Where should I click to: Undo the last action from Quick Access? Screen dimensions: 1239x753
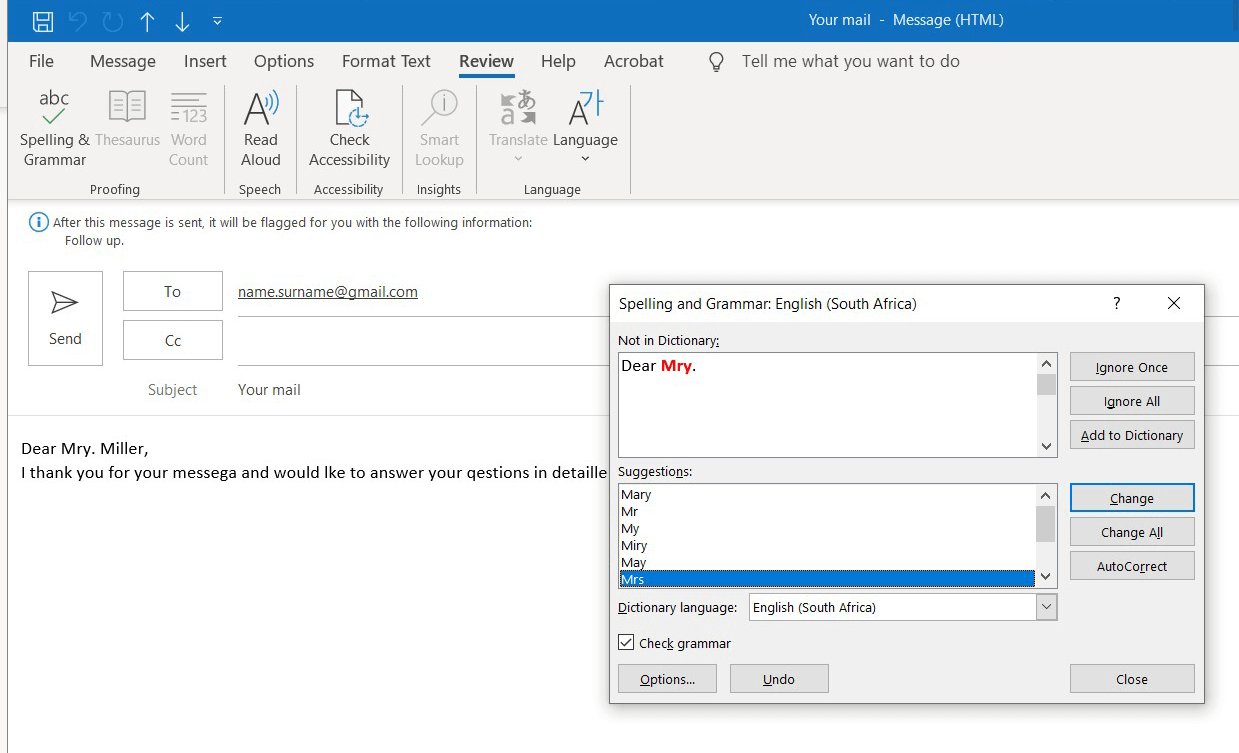tap(77, 19)
